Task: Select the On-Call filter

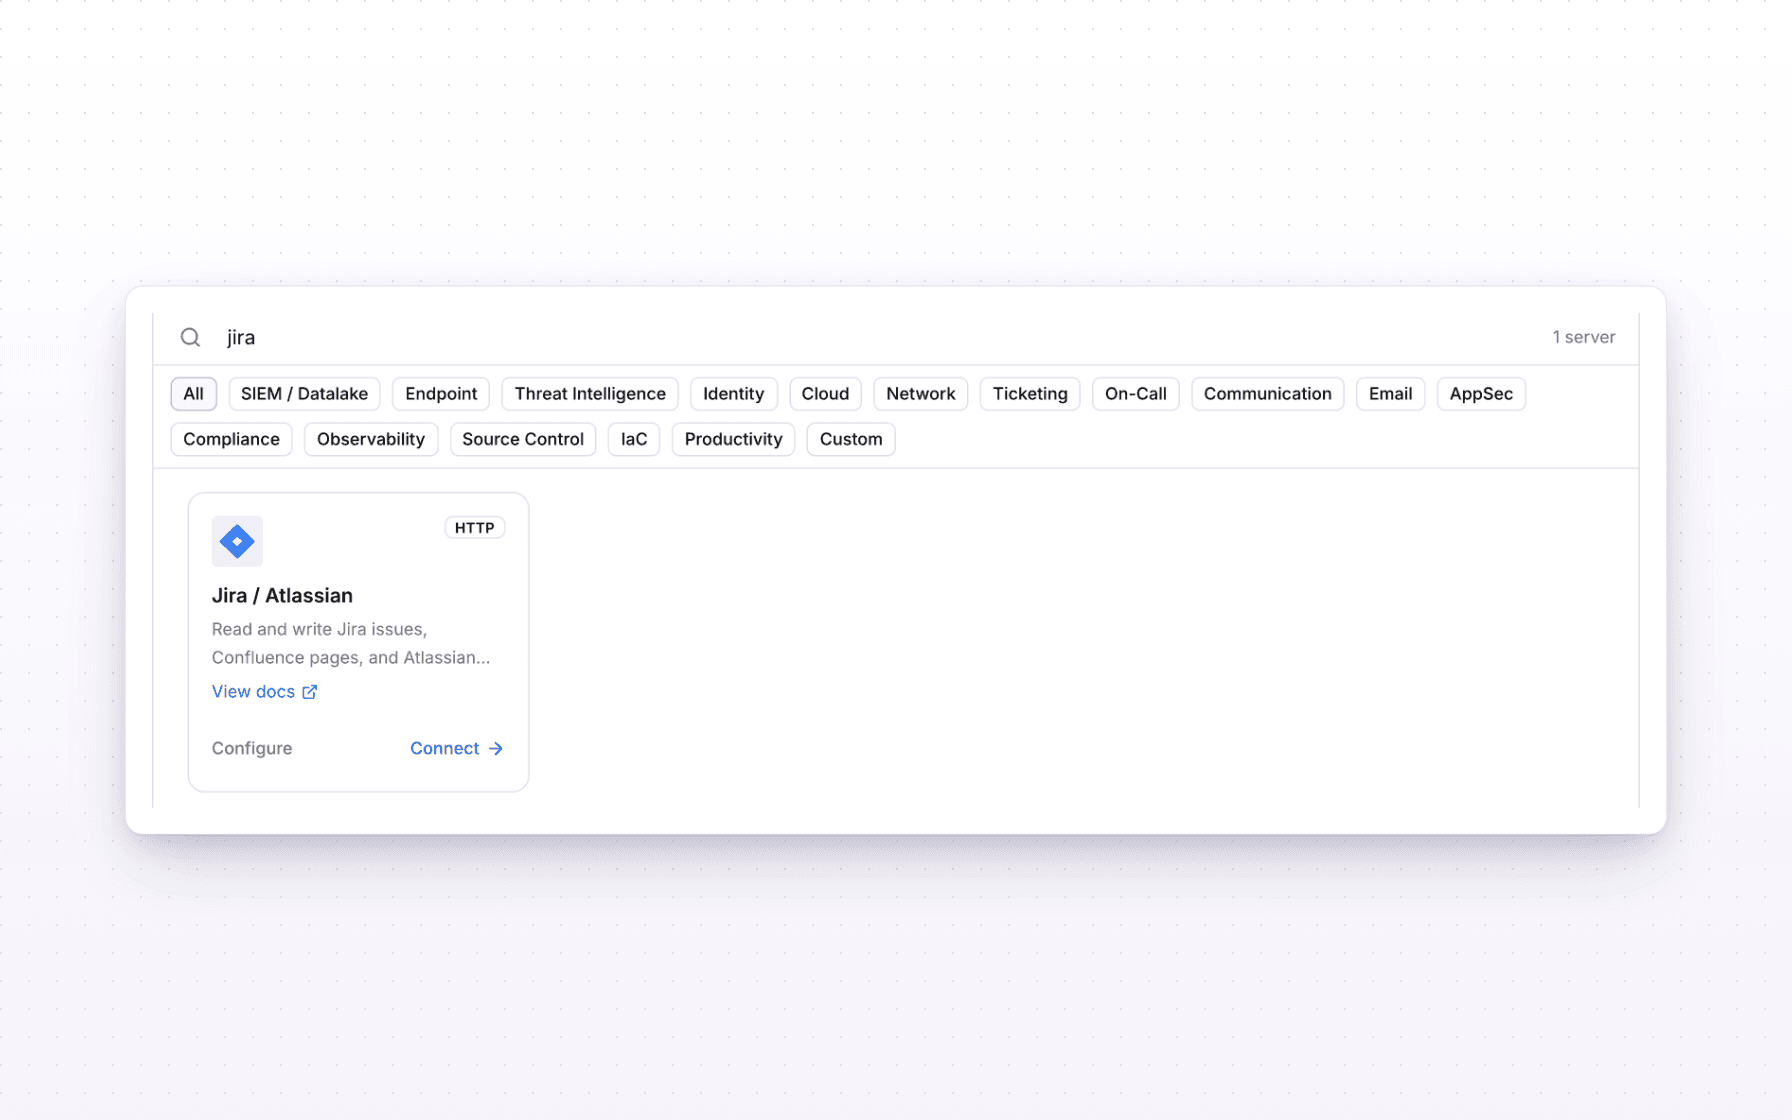Action: coord(1135,394)
